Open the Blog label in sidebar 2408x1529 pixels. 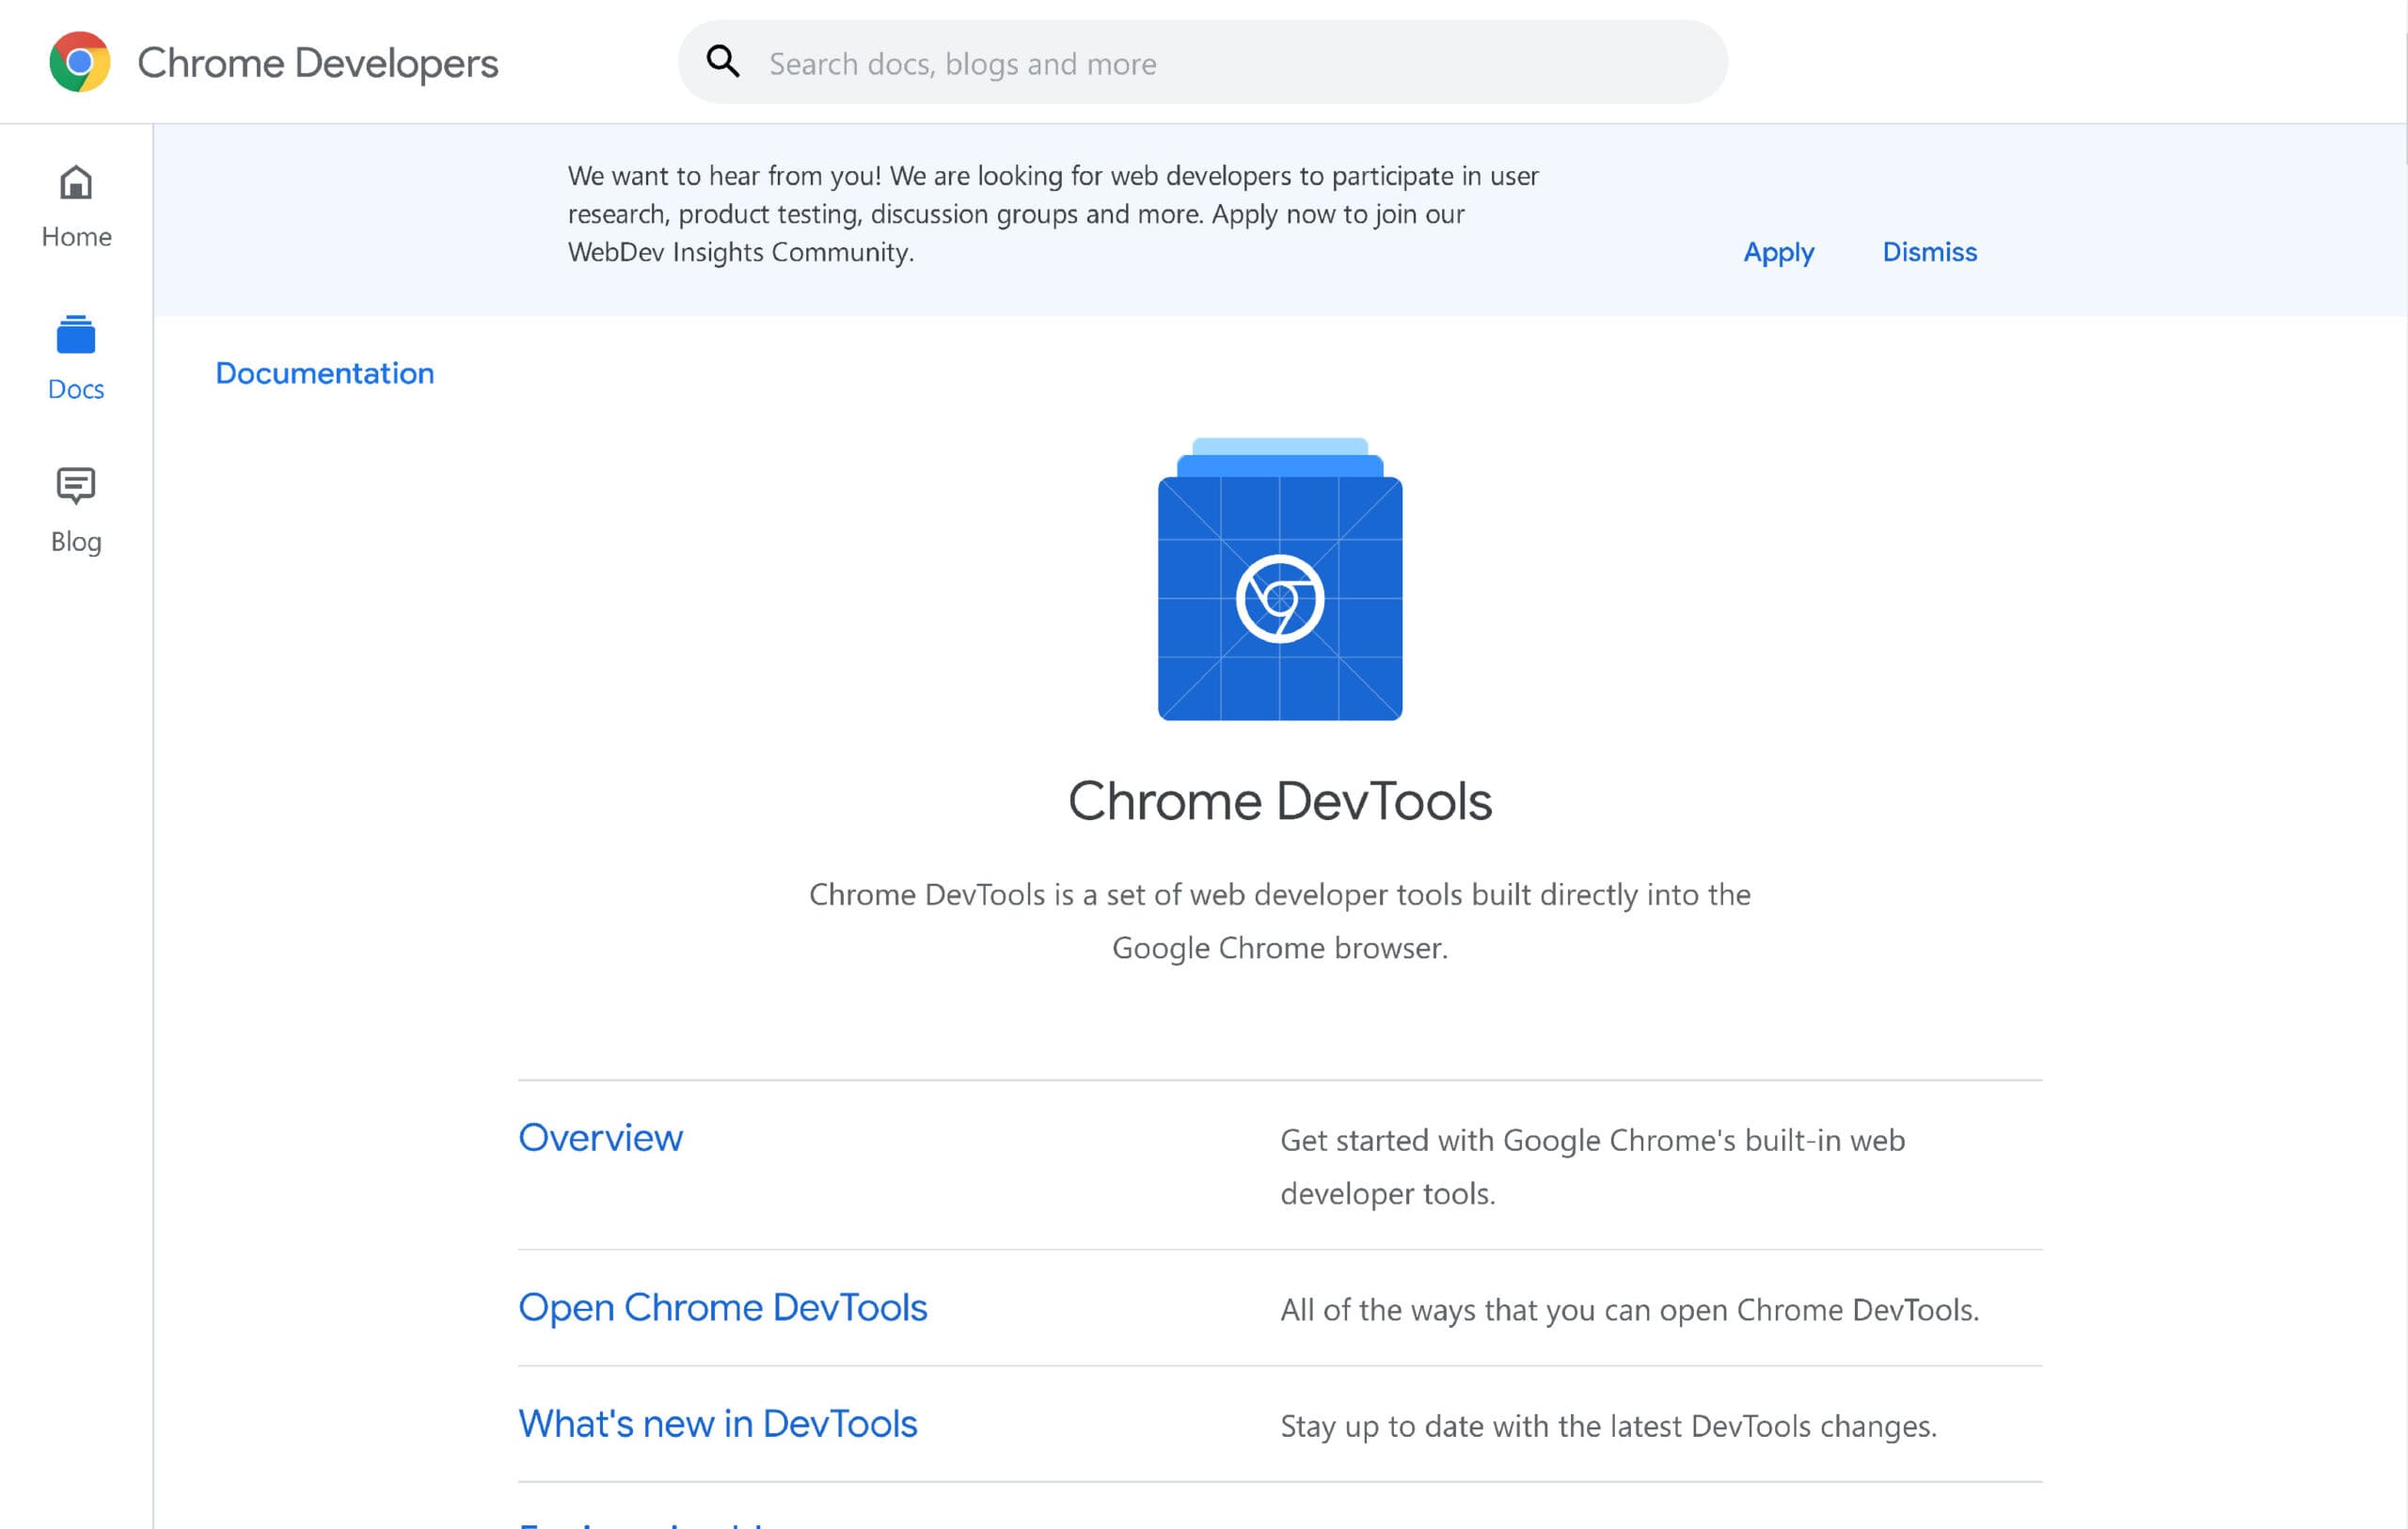(76, 541)
